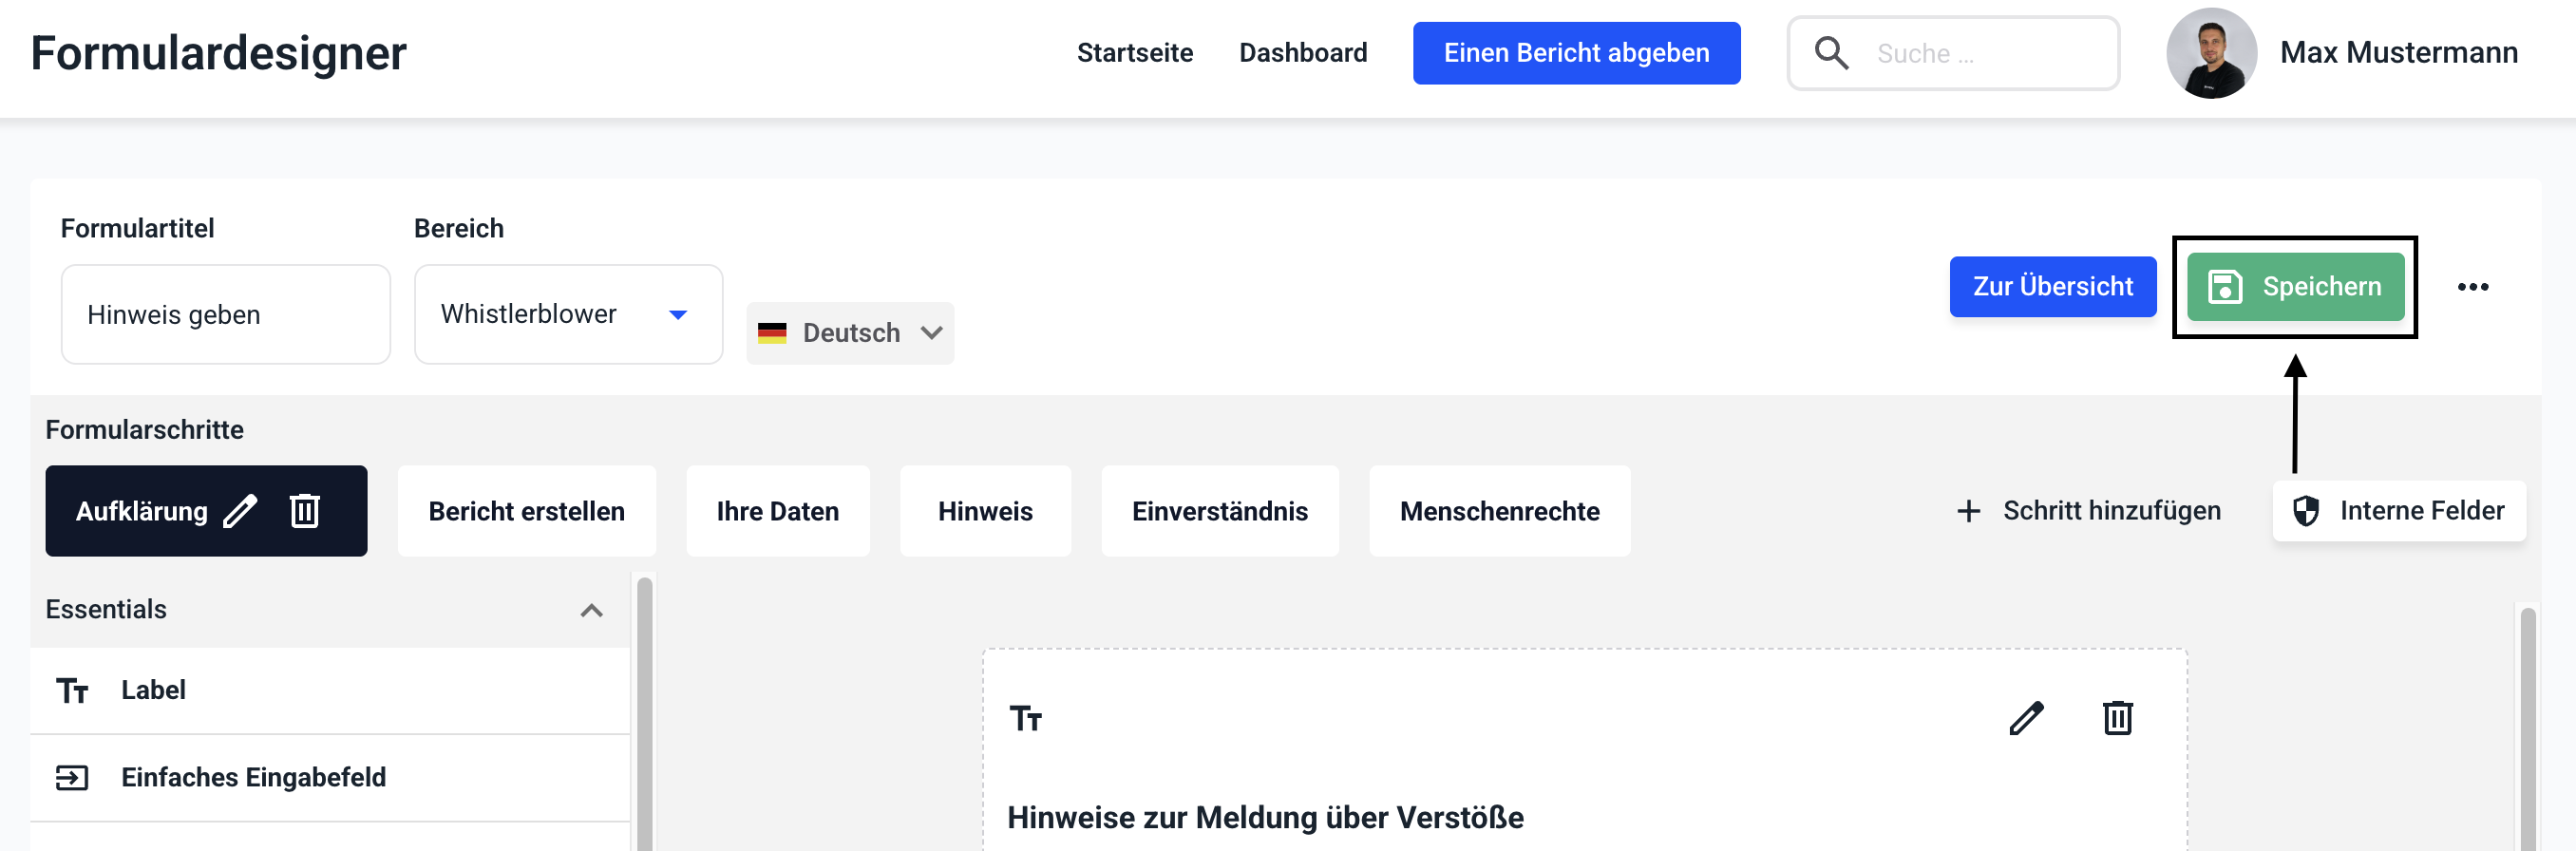
Task: Click the Speichern button
Action: tap(2295, 287)
